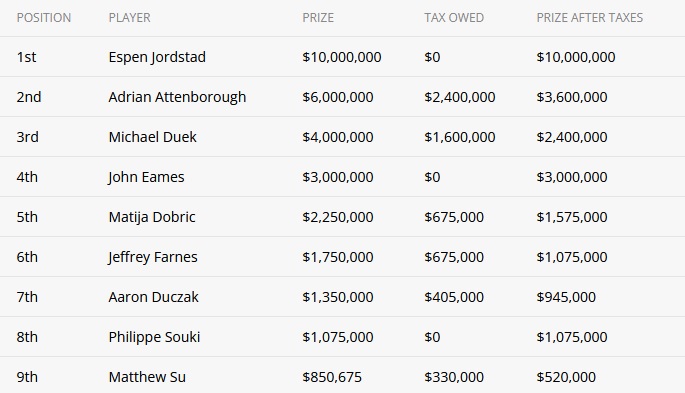The width and height of the screenshot is (685, 393).
Task: Select player name Espen Jordstad
Action: tap(157, 57)
